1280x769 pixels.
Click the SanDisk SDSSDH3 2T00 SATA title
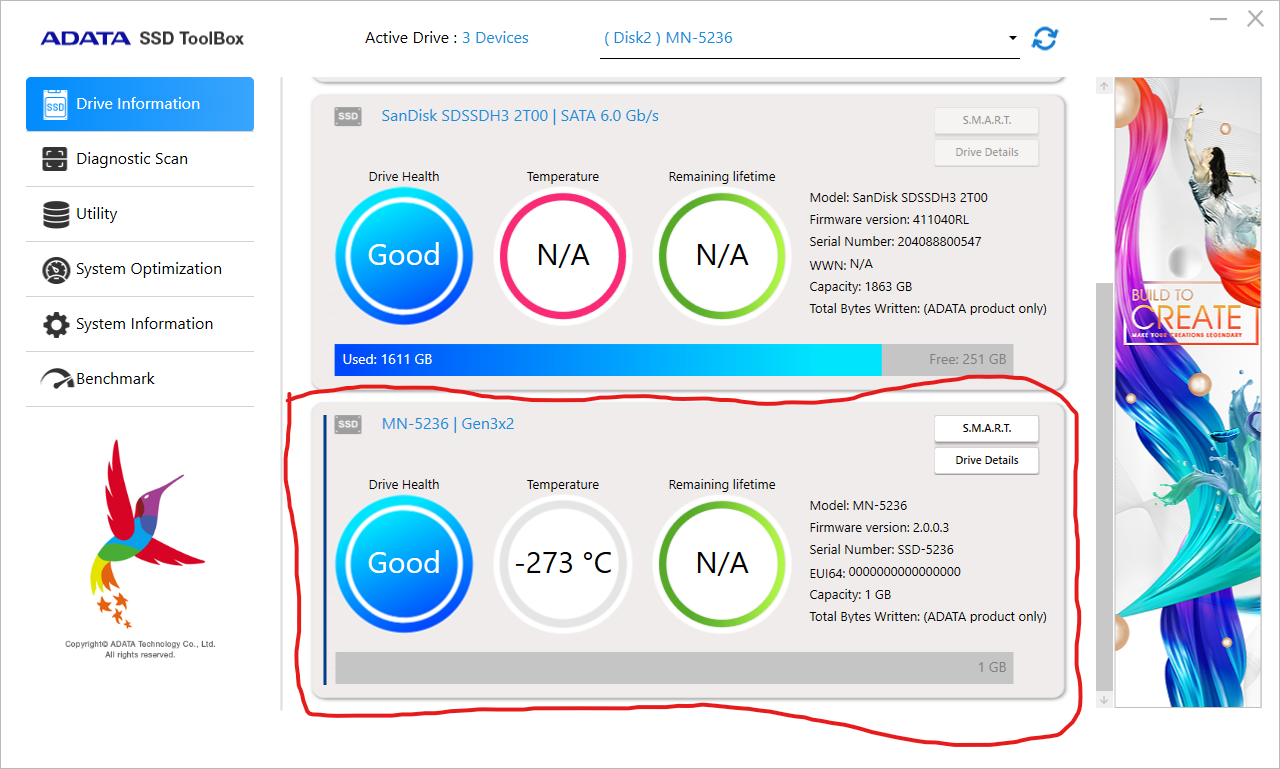(x=520, y=116)
